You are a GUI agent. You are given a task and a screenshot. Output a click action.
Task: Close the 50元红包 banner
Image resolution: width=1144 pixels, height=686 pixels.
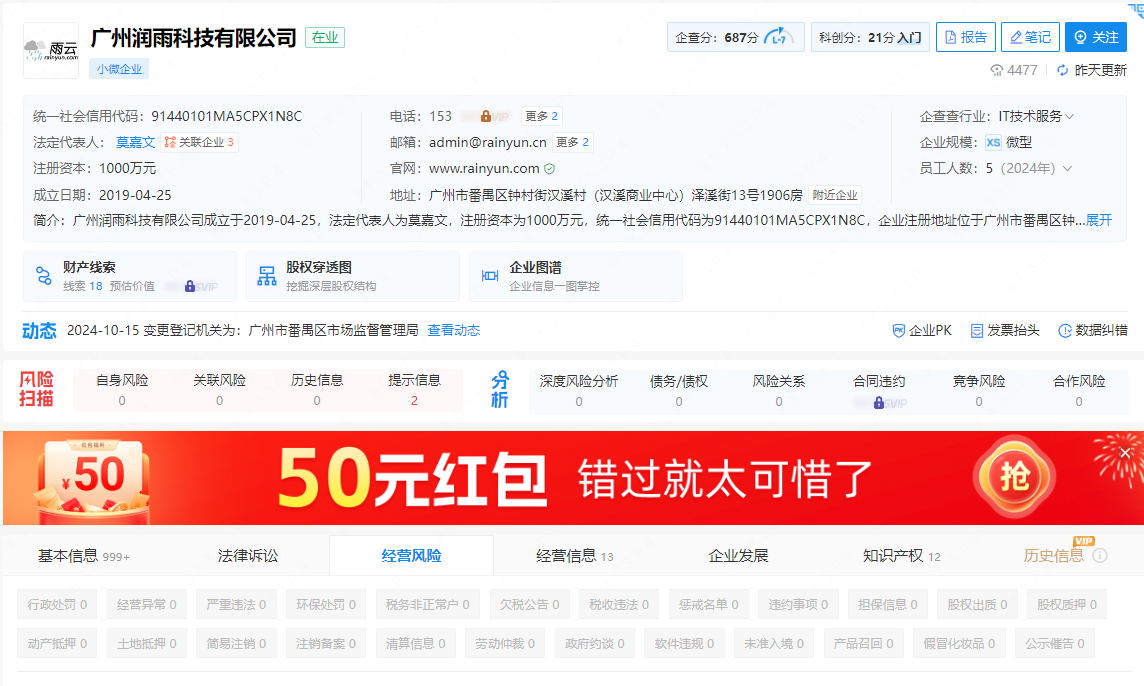point(1125,453)
